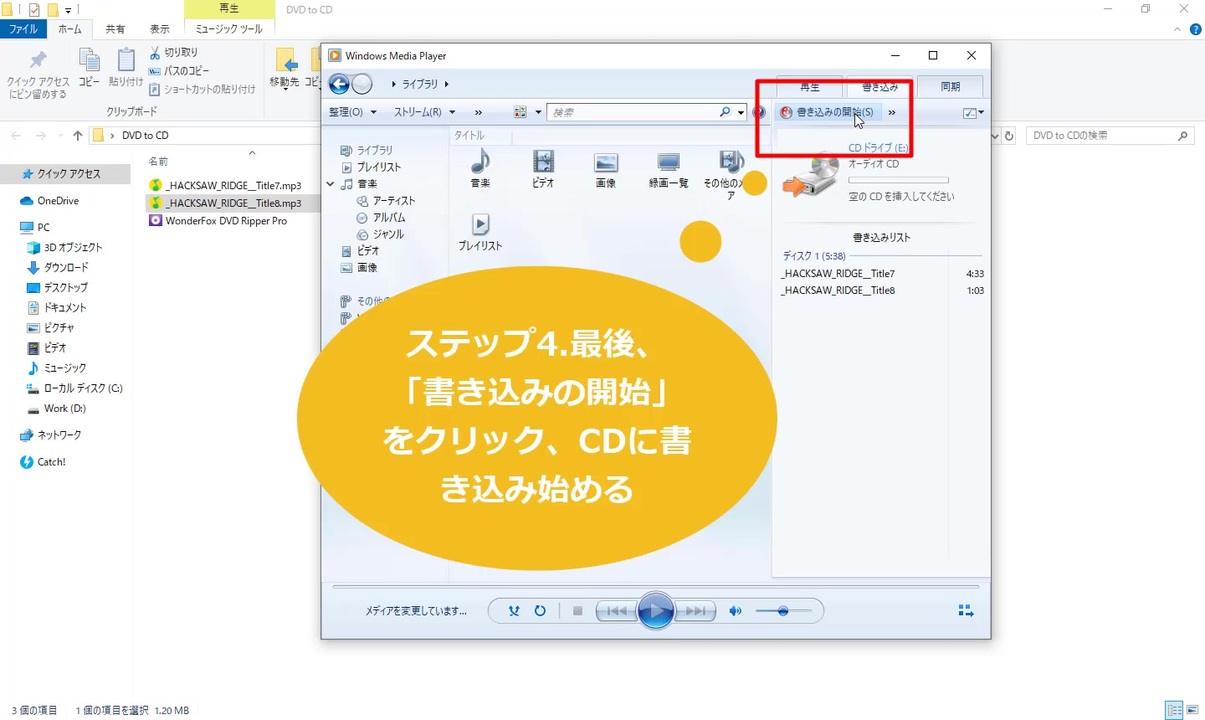Click パスのコピー in Explorer ribbon

pos(179,70)
